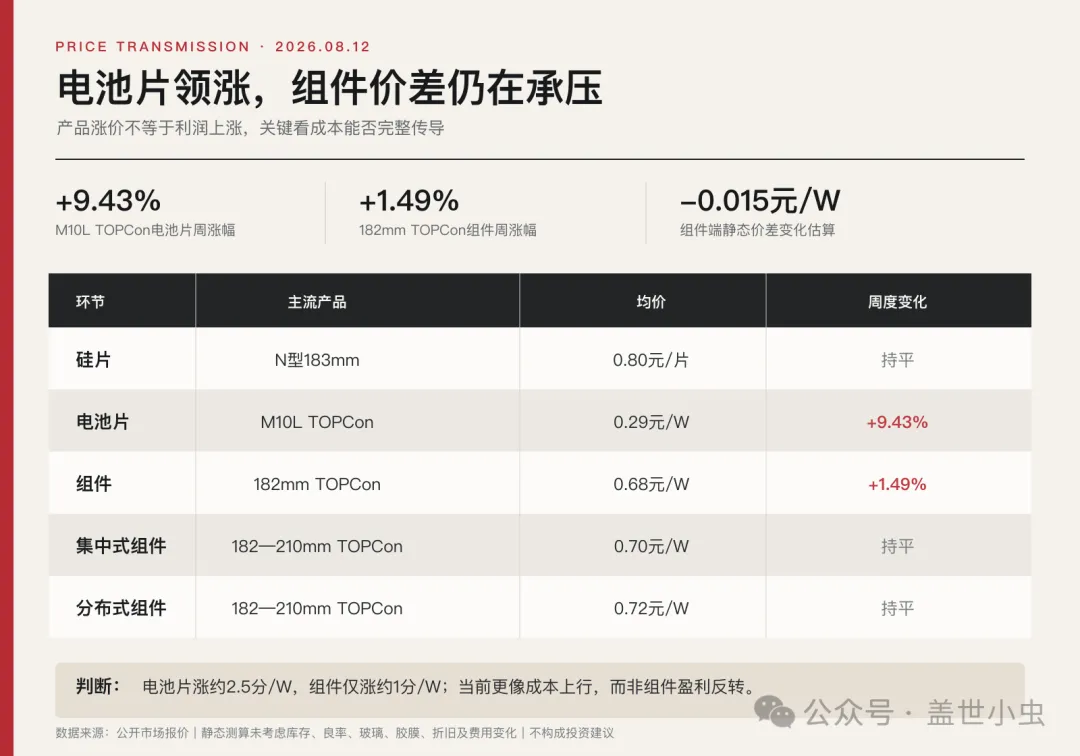Viewport: 1080px width, 756px height.
Task: Select the 环节 column header
Action: click(90, 302)
